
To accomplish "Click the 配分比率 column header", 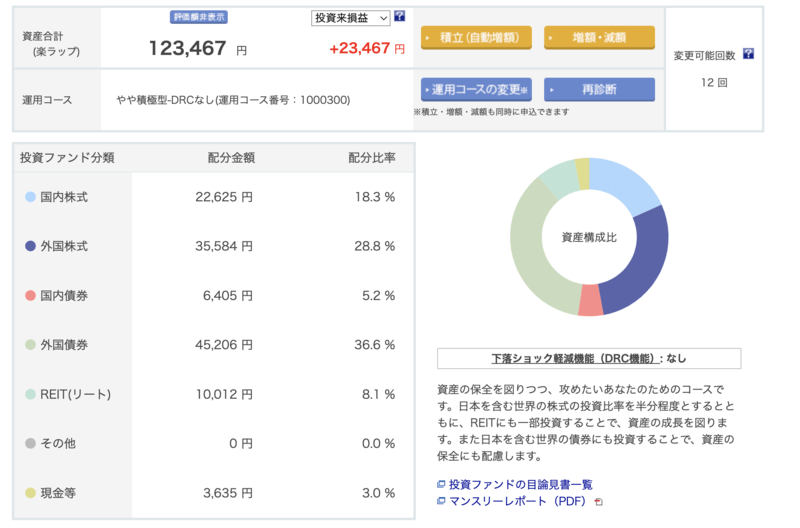I will 372,158.
